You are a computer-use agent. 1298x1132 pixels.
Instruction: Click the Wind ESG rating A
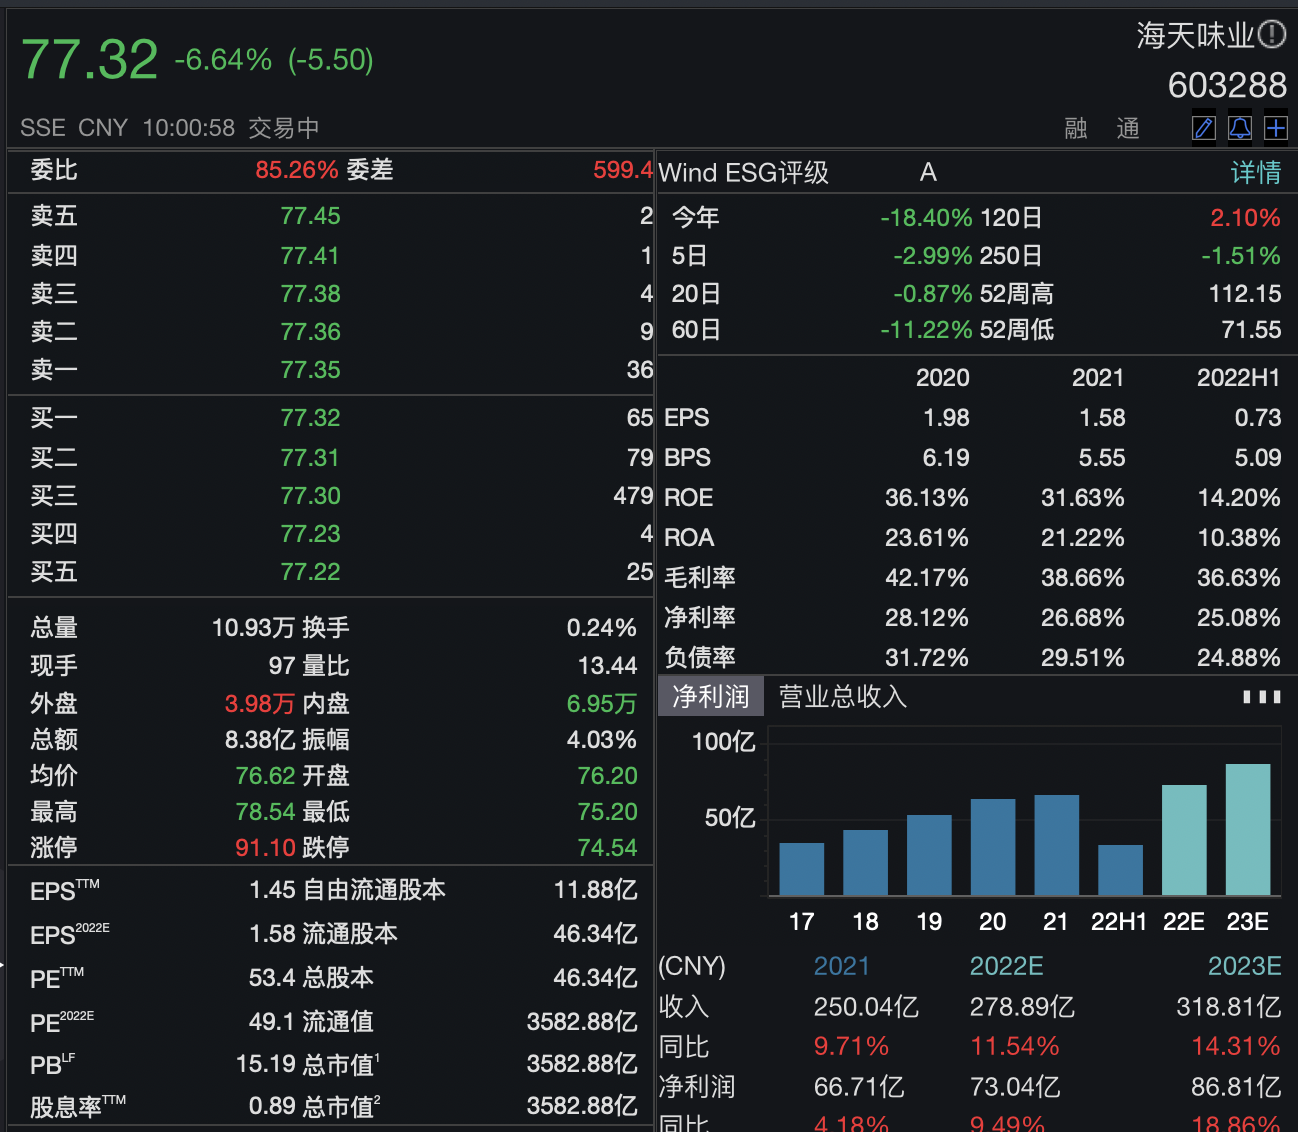(x=927, y=172)
